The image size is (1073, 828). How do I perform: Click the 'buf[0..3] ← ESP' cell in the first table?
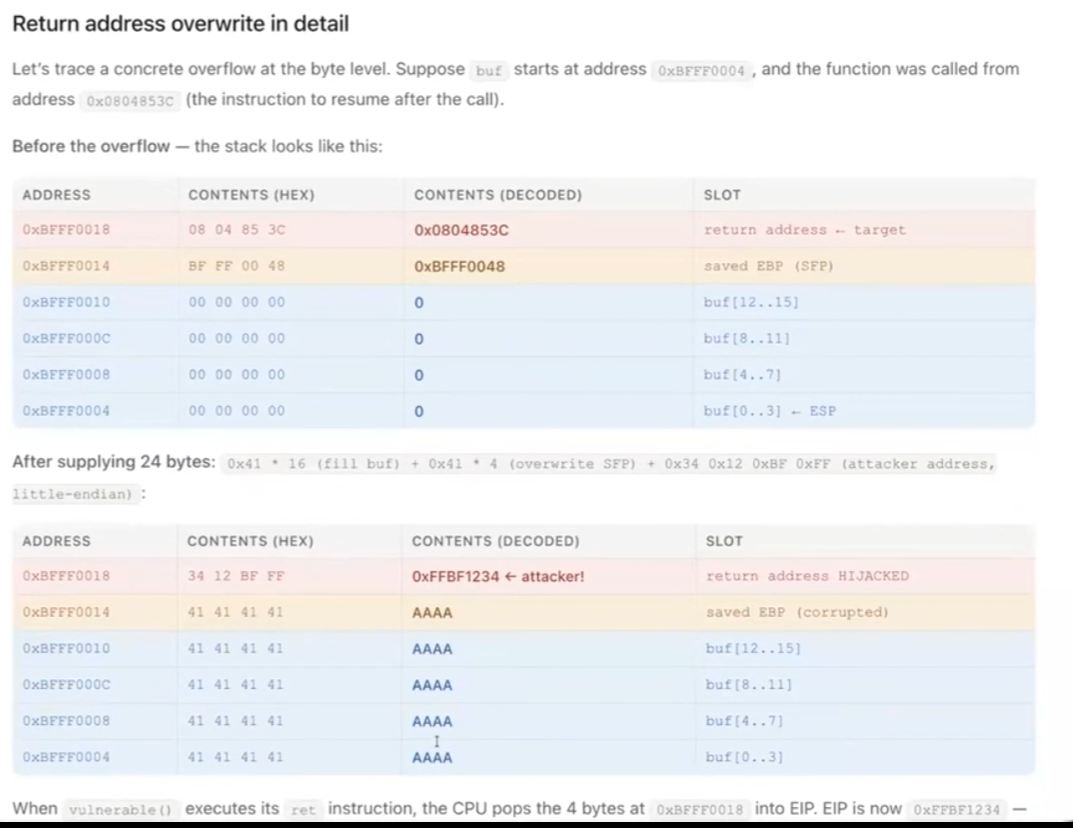point(770,411)
